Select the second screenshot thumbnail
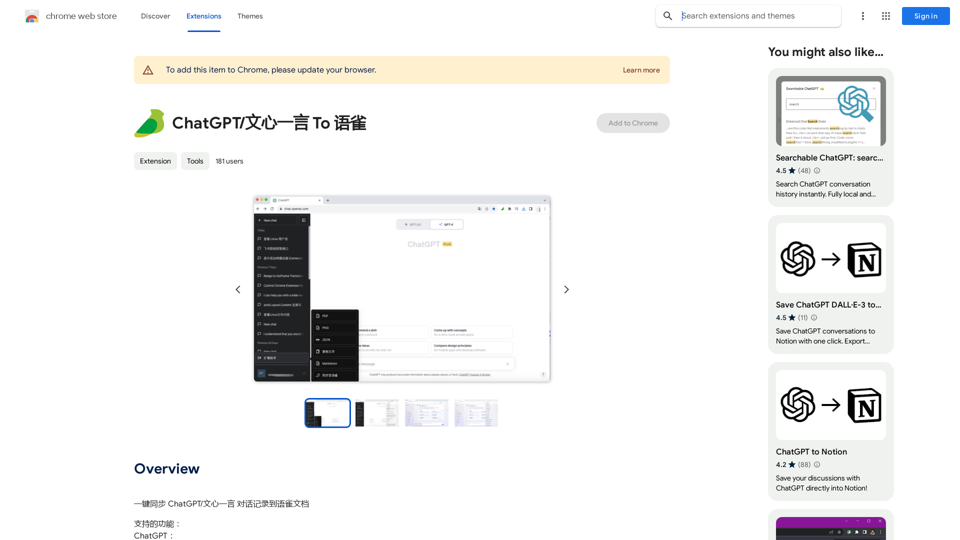960x540 pixels. (377, 413)
